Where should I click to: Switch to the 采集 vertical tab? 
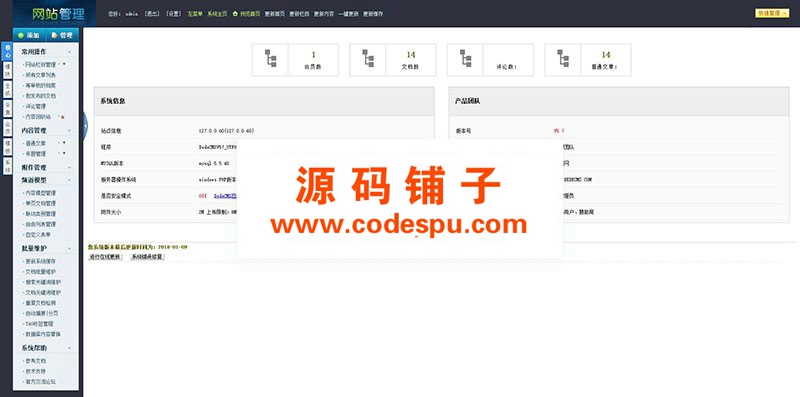click(7, 109)
